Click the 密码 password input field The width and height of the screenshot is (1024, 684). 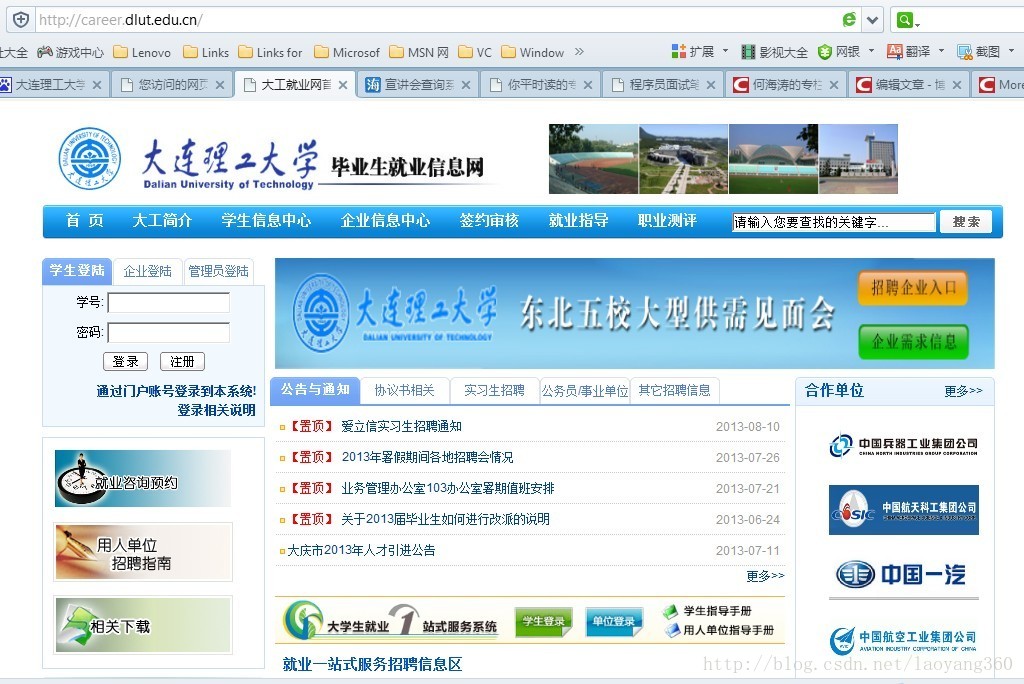168,333
